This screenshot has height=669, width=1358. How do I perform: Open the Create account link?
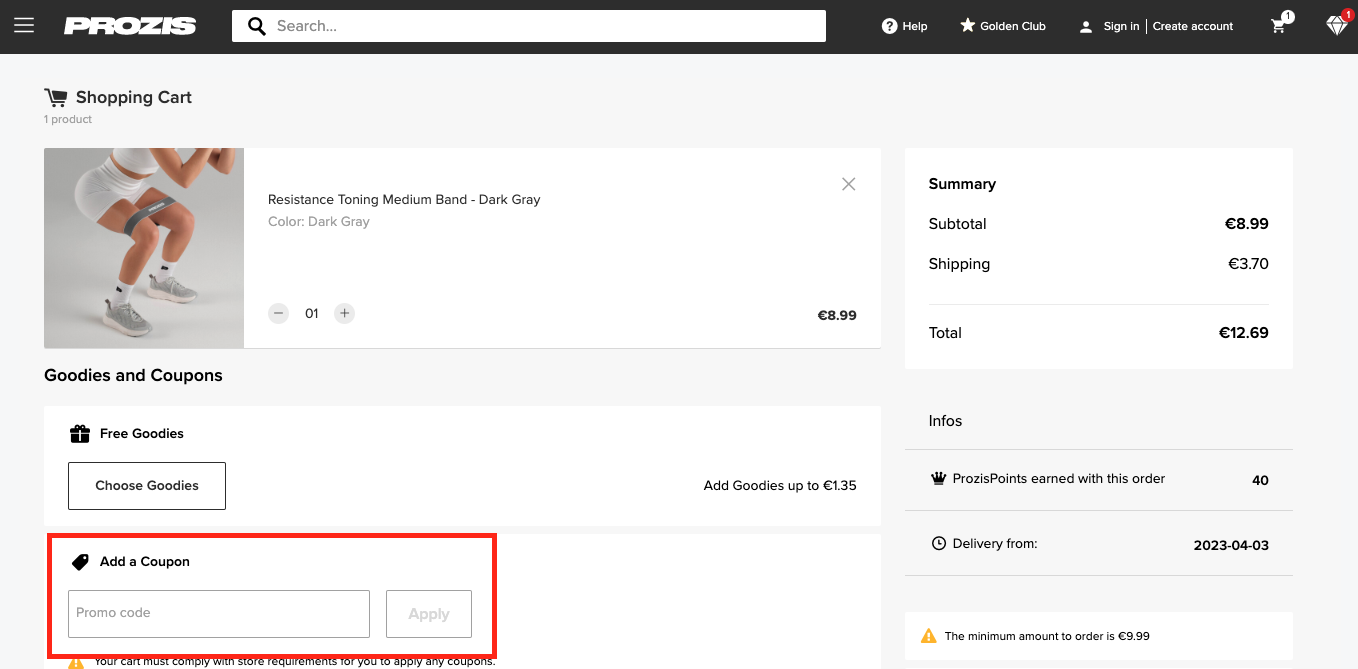(1193, 26)
